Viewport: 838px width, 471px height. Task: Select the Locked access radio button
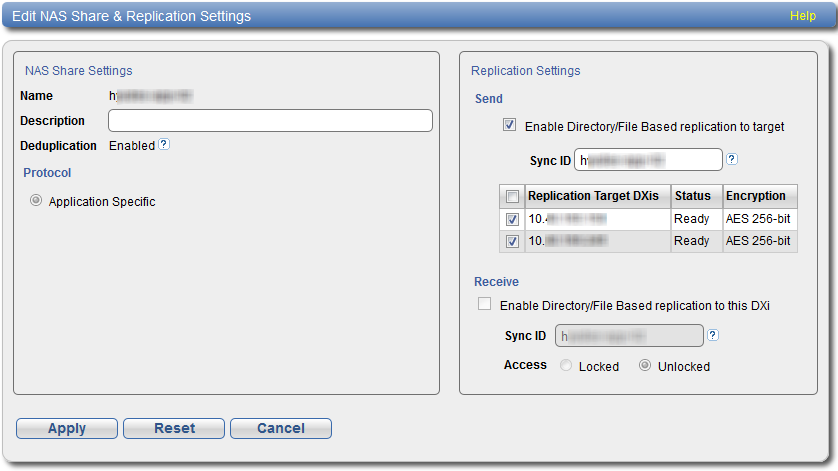566,366
